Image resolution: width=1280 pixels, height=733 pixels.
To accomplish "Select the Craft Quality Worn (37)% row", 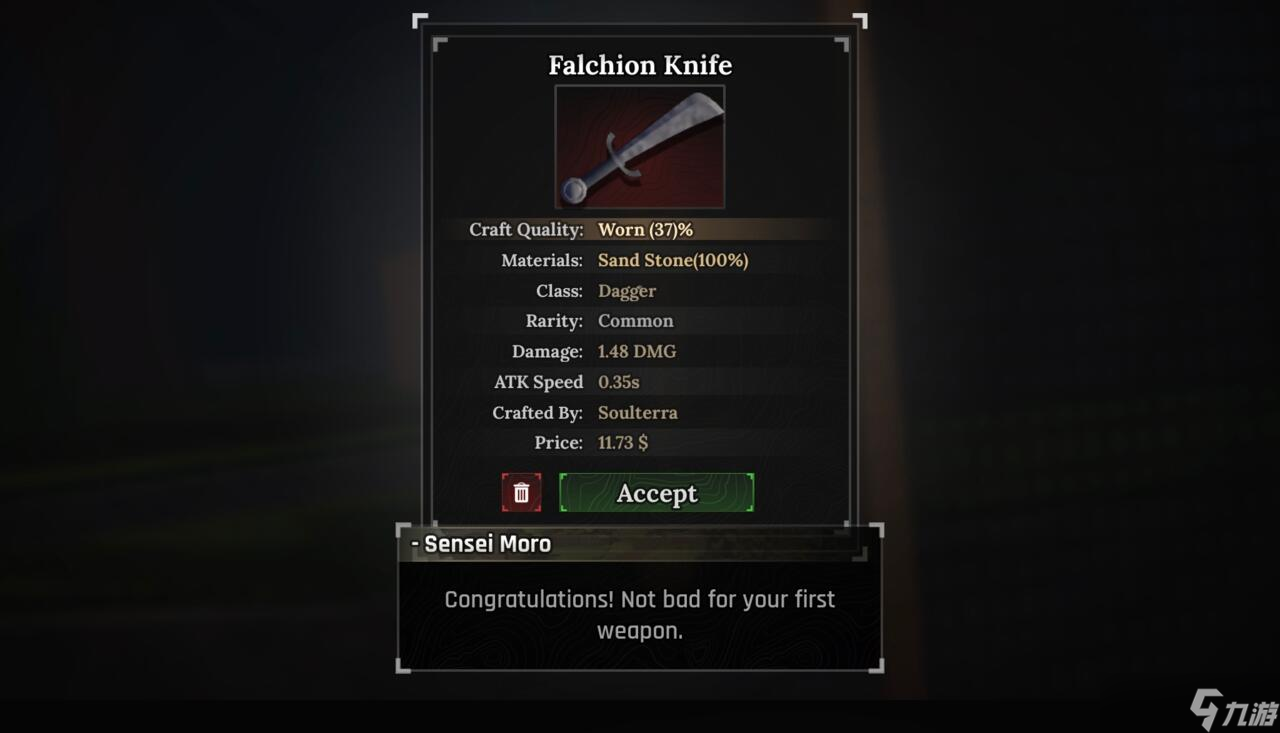I will pyautogui.click(x=640, y=230).
